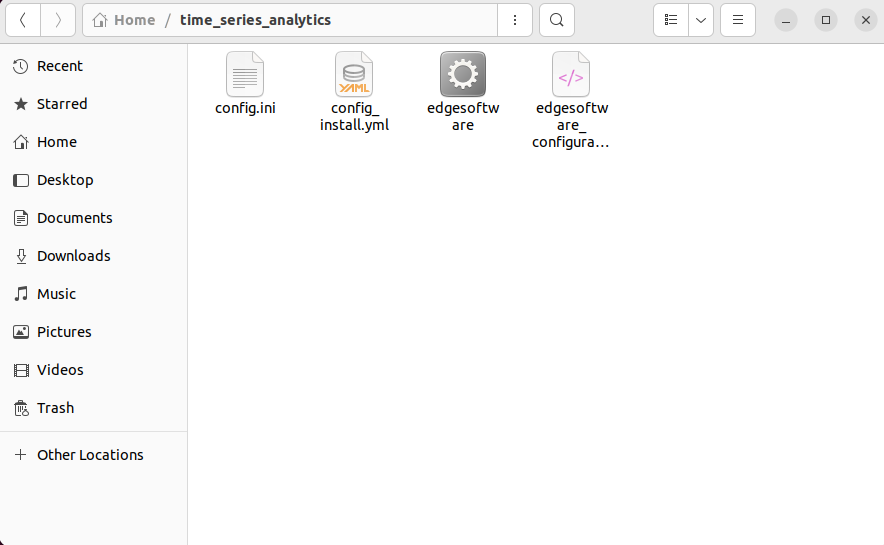Go forward with the right arrow button
Image resolution: width=884 pixels, height=545 pixels.
[x=58, y=20]
